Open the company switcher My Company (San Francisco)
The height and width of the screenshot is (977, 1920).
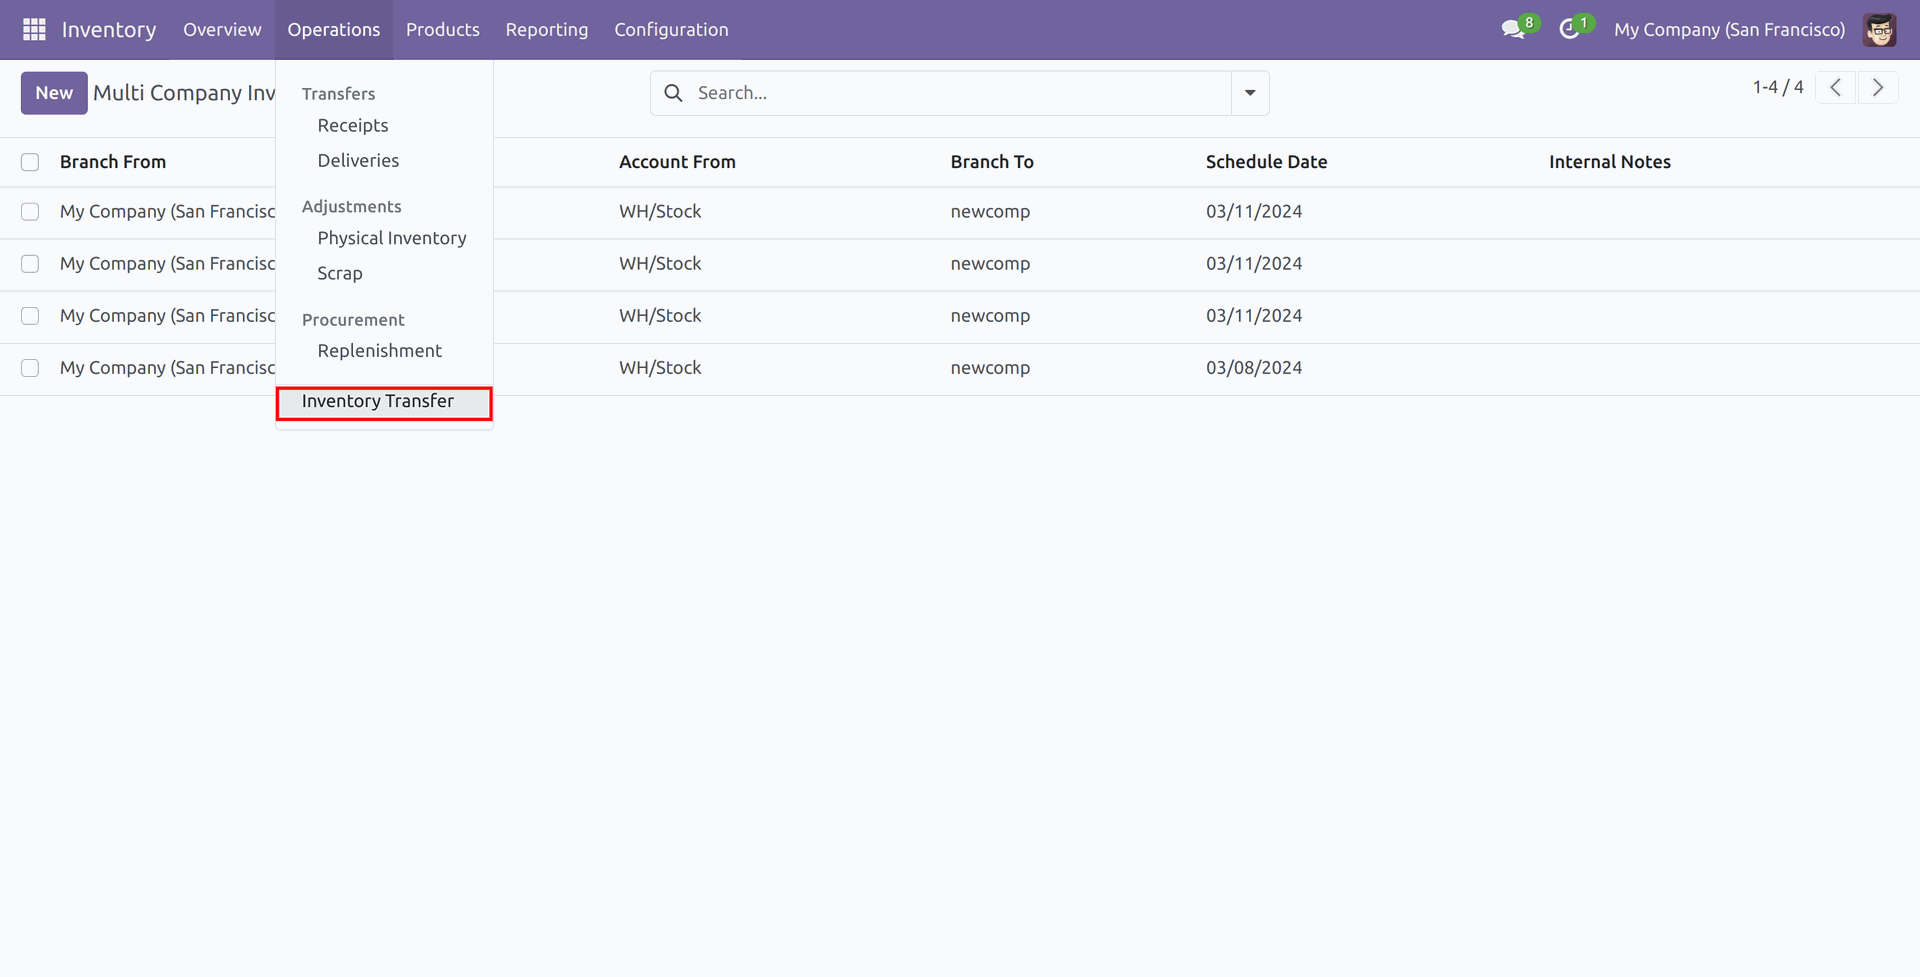coord(1729,30)
